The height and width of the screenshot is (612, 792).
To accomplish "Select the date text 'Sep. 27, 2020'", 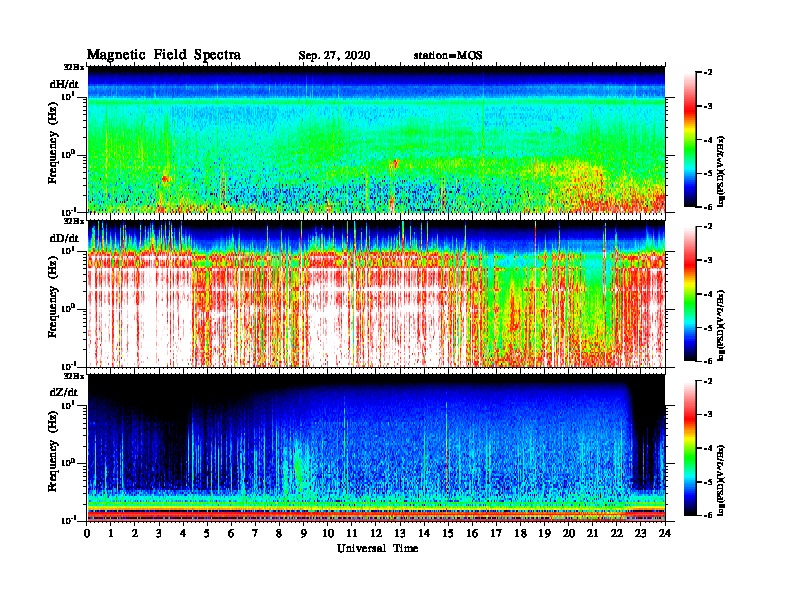I will point(334,56).
